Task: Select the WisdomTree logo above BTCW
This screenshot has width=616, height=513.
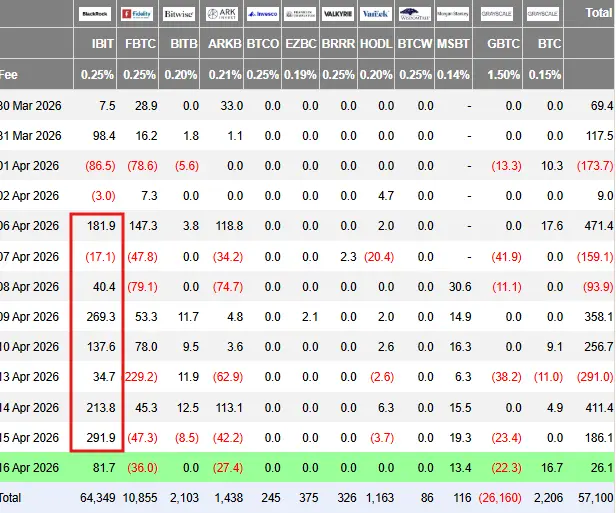Action: coord(414,14)
